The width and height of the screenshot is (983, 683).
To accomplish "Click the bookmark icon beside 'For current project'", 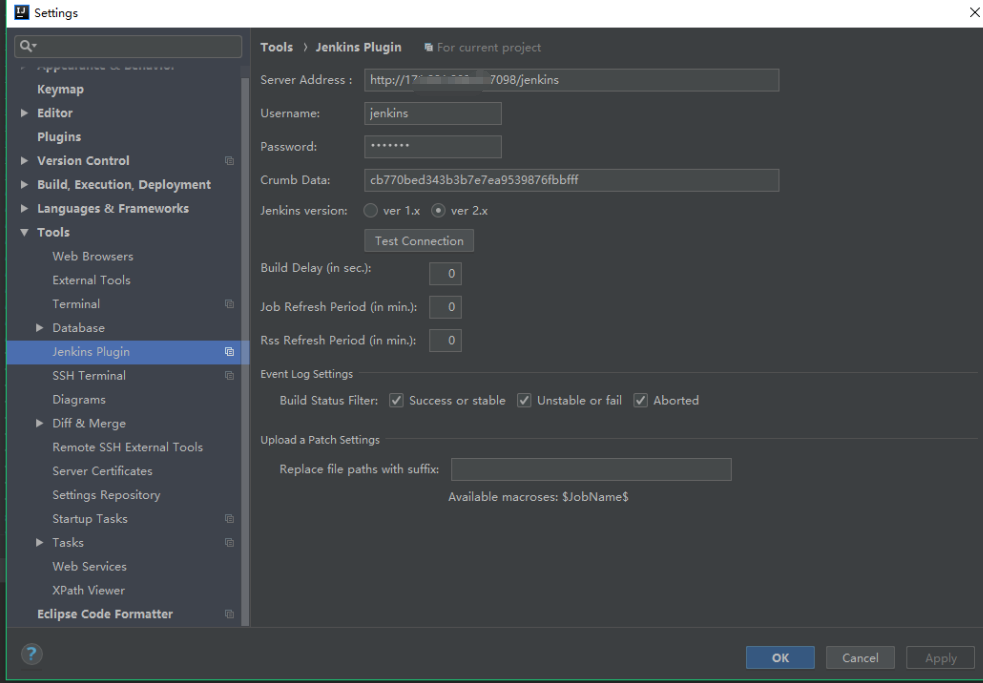I will 428,47.
